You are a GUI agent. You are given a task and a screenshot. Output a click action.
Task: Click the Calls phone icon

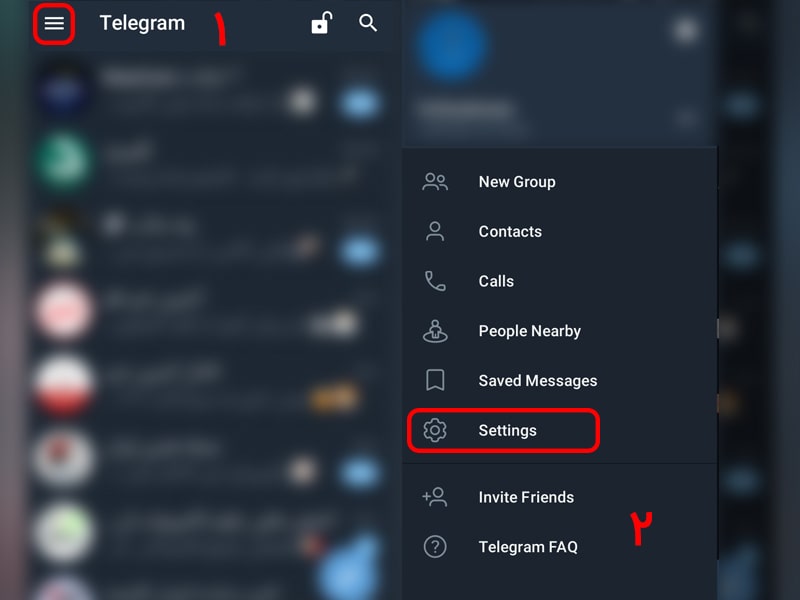click(435, 281)
